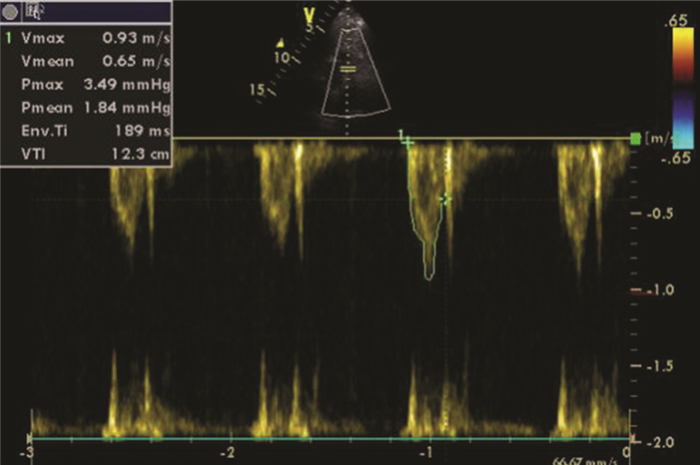The image size is (700, 465).
Task: Select the Vmax measurement row
Action: 88,36
